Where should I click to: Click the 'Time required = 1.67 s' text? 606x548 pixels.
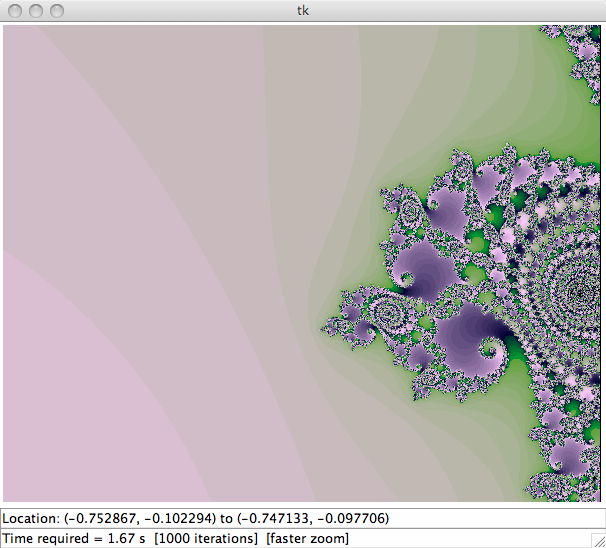point(74,538)
